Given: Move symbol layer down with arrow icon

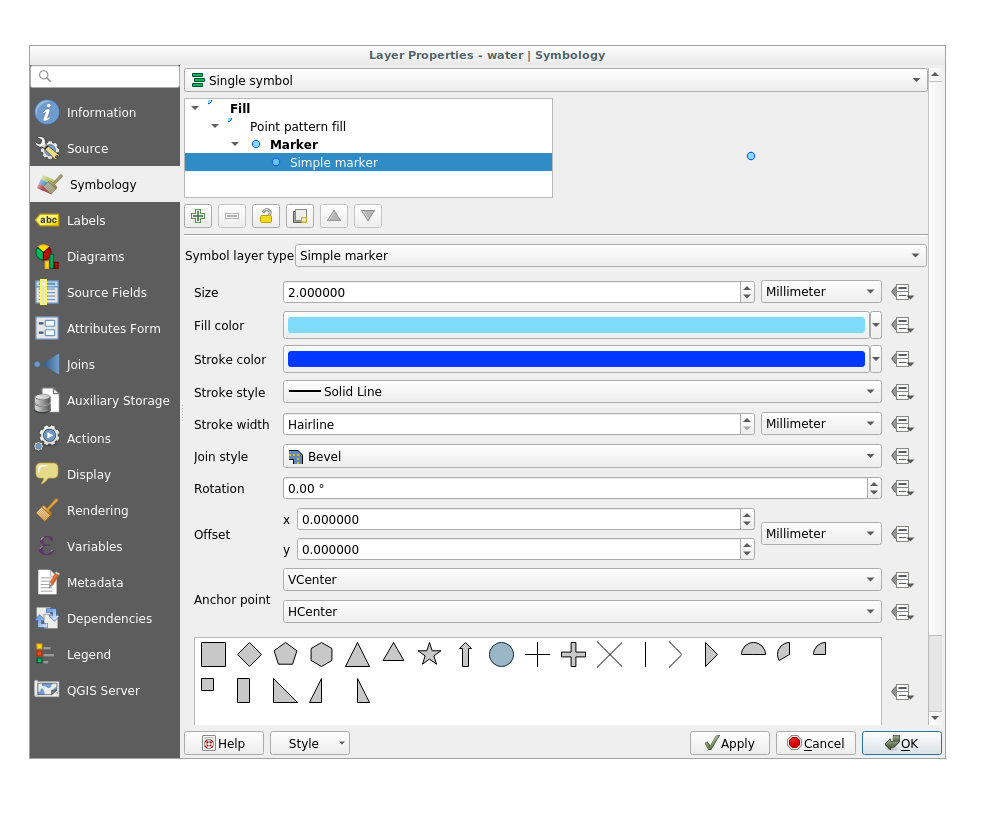Looking at the screenshot, I should pyautogui.click(x=368, y=216).
